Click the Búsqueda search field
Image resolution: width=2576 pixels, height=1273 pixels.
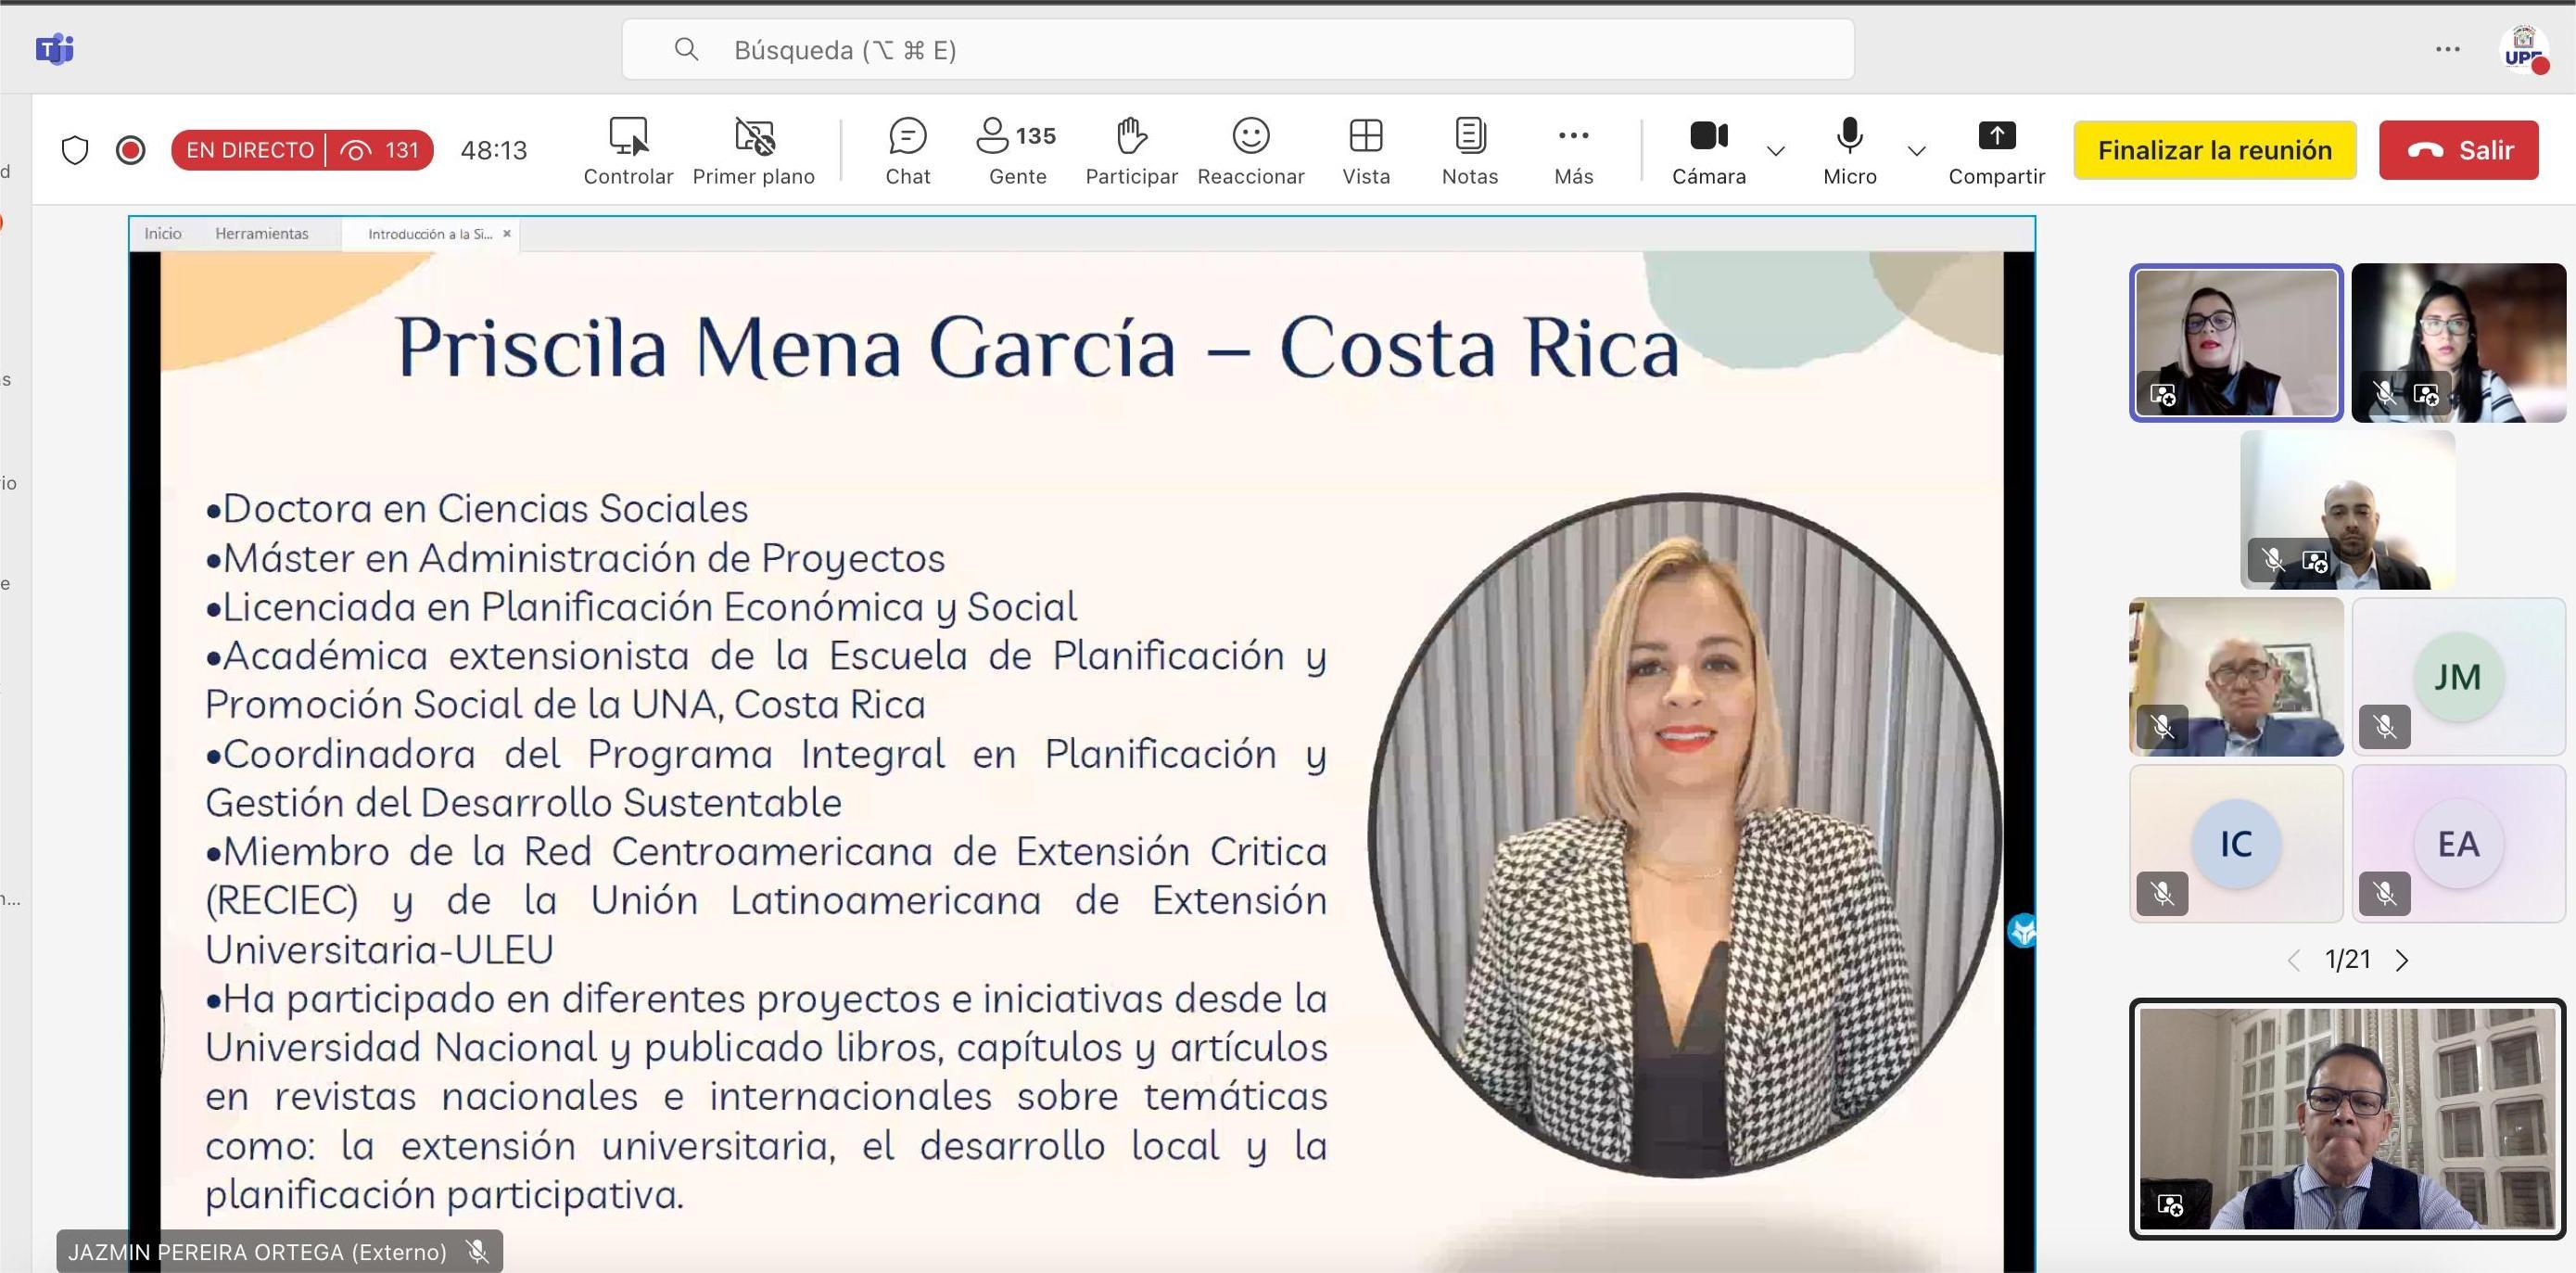pyautogui.click(x=1238, y=49)
